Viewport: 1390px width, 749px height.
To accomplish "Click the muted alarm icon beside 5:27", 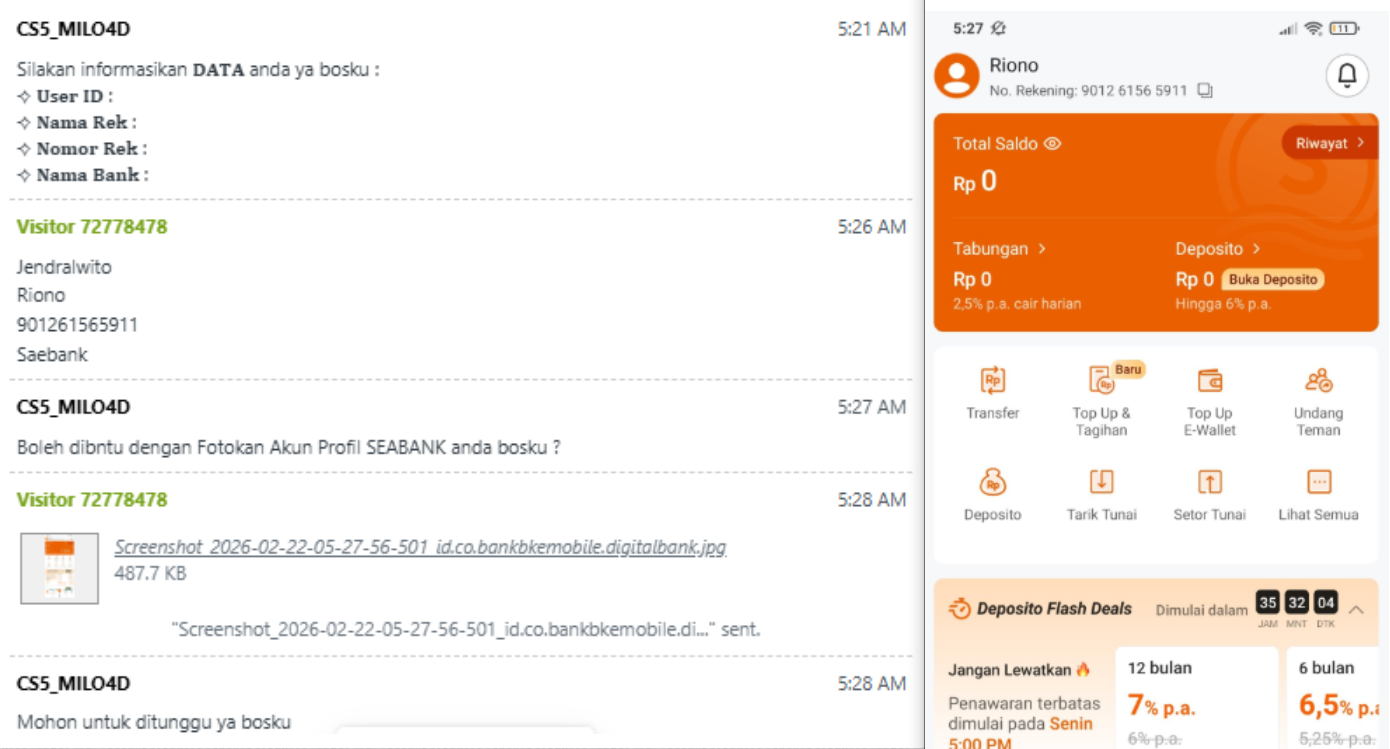I will pyautogui.click(x=998, y=29).
